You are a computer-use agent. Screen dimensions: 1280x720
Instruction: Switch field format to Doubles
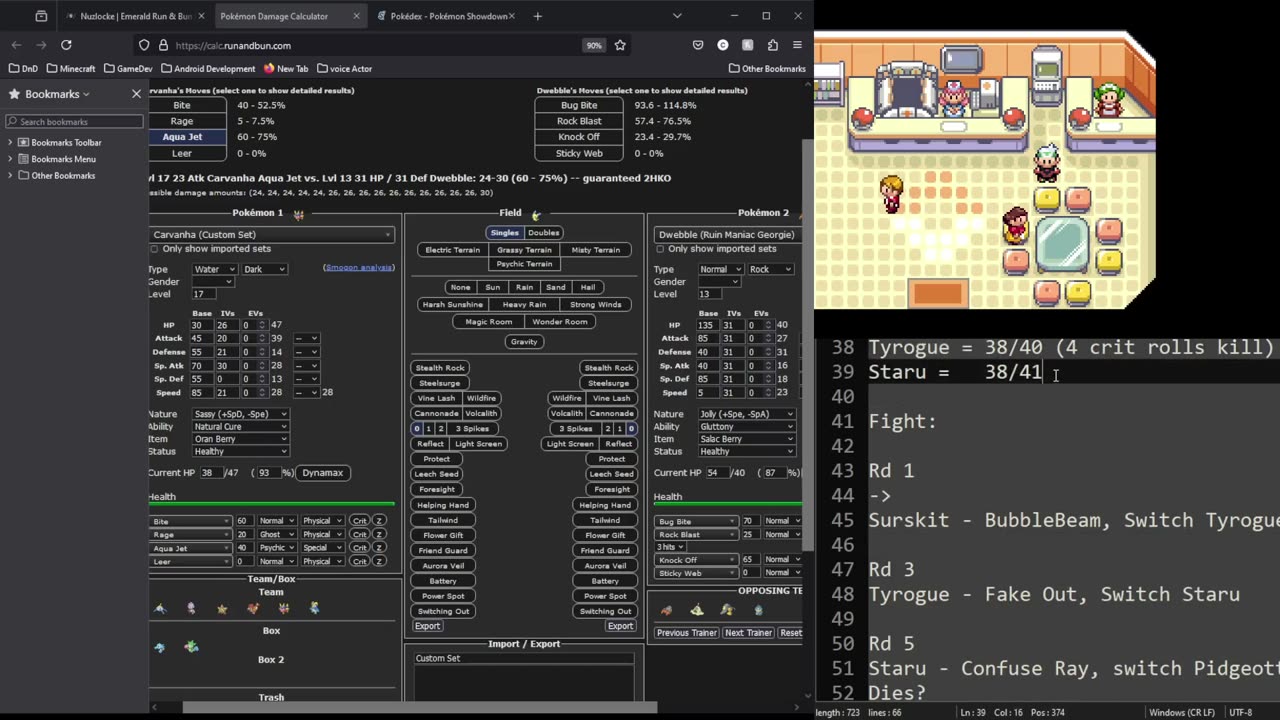[x=543, y=233]
